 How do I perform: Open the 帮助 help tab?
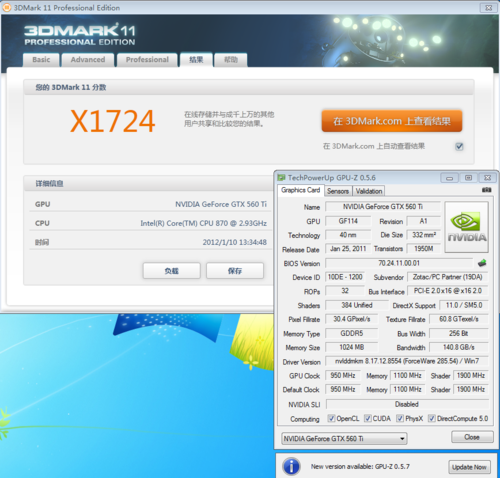point(231,60)
